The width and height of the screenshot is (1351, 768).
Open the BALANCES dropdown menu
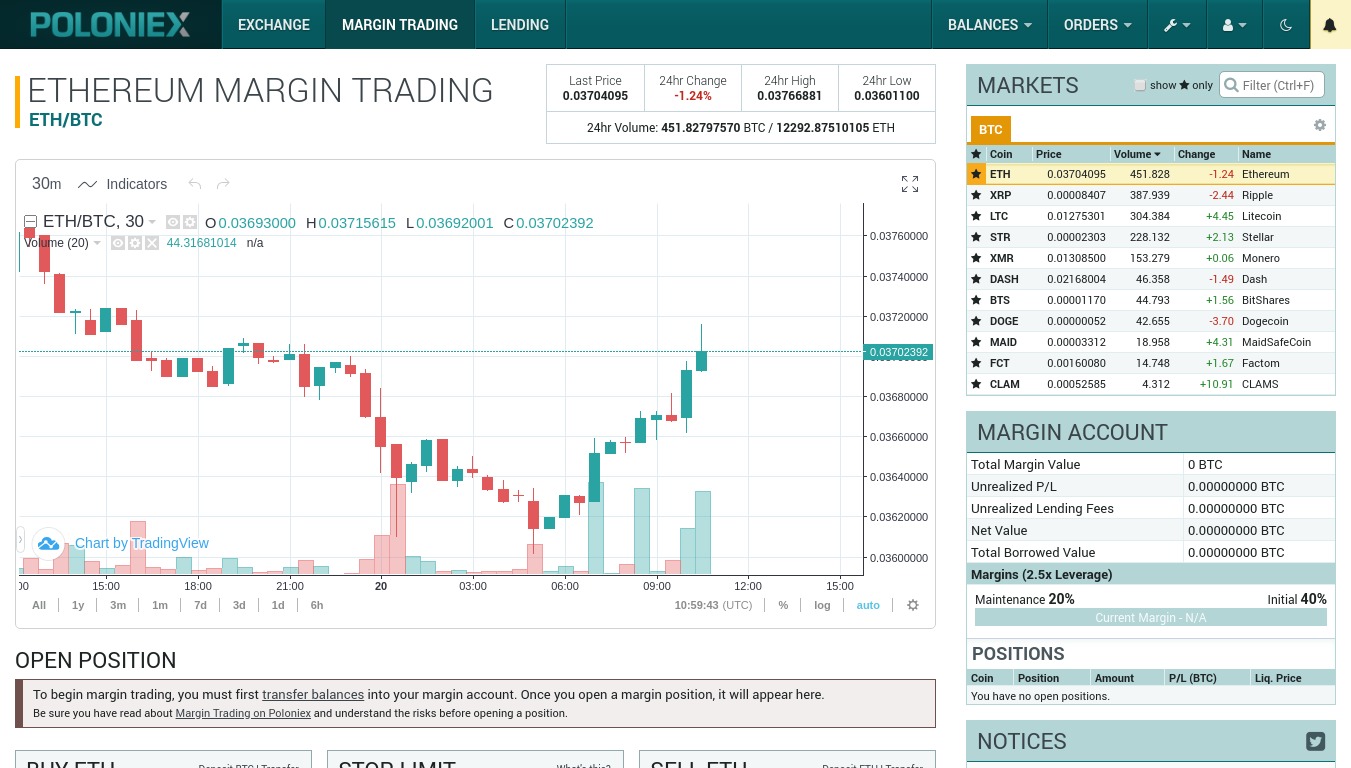[989, 24]
